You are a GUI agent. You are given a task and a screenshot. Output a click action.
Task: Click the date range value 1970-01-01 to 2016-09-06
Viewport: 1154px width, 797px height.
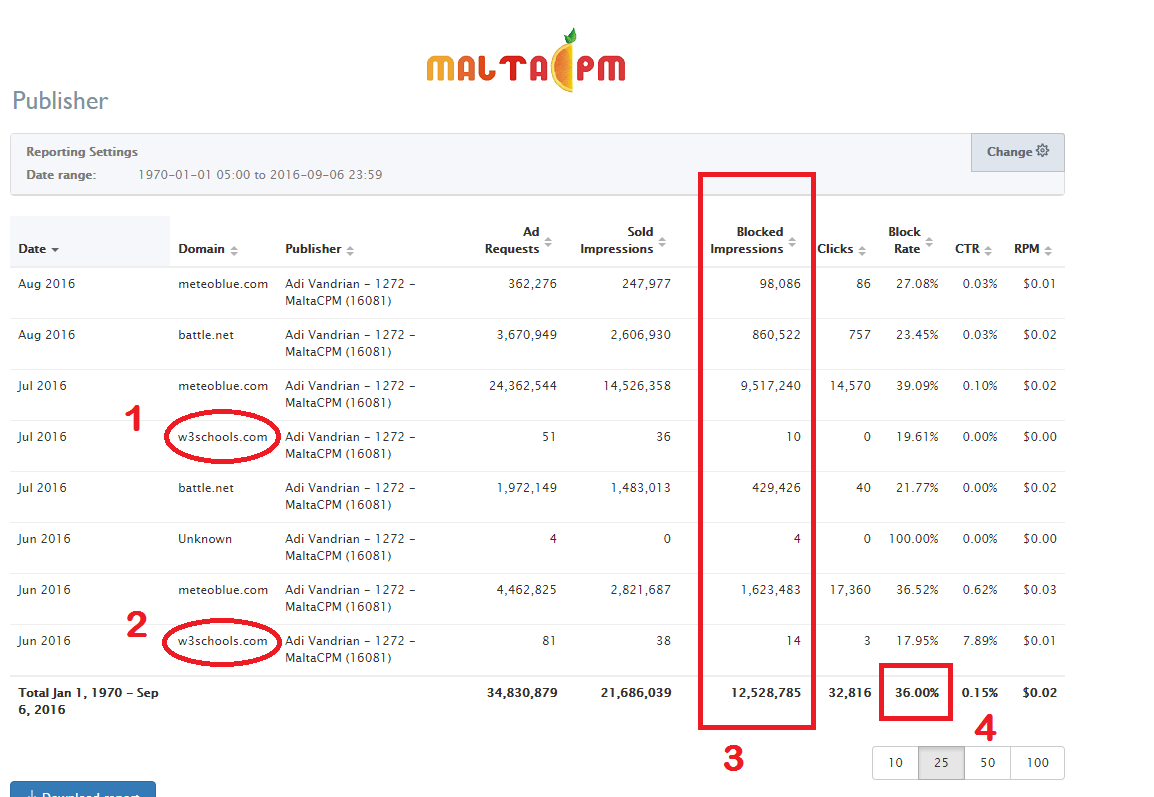(x=261, y=175)
